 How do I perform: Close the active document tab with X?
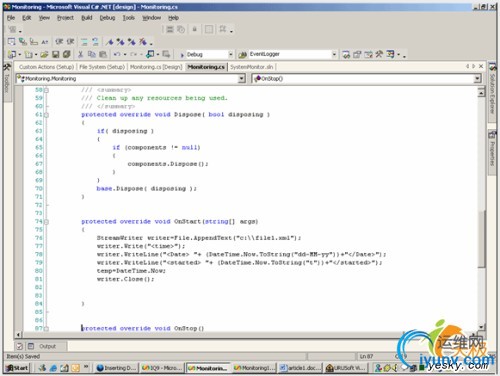pyautogui.click(x=481, y=66)
